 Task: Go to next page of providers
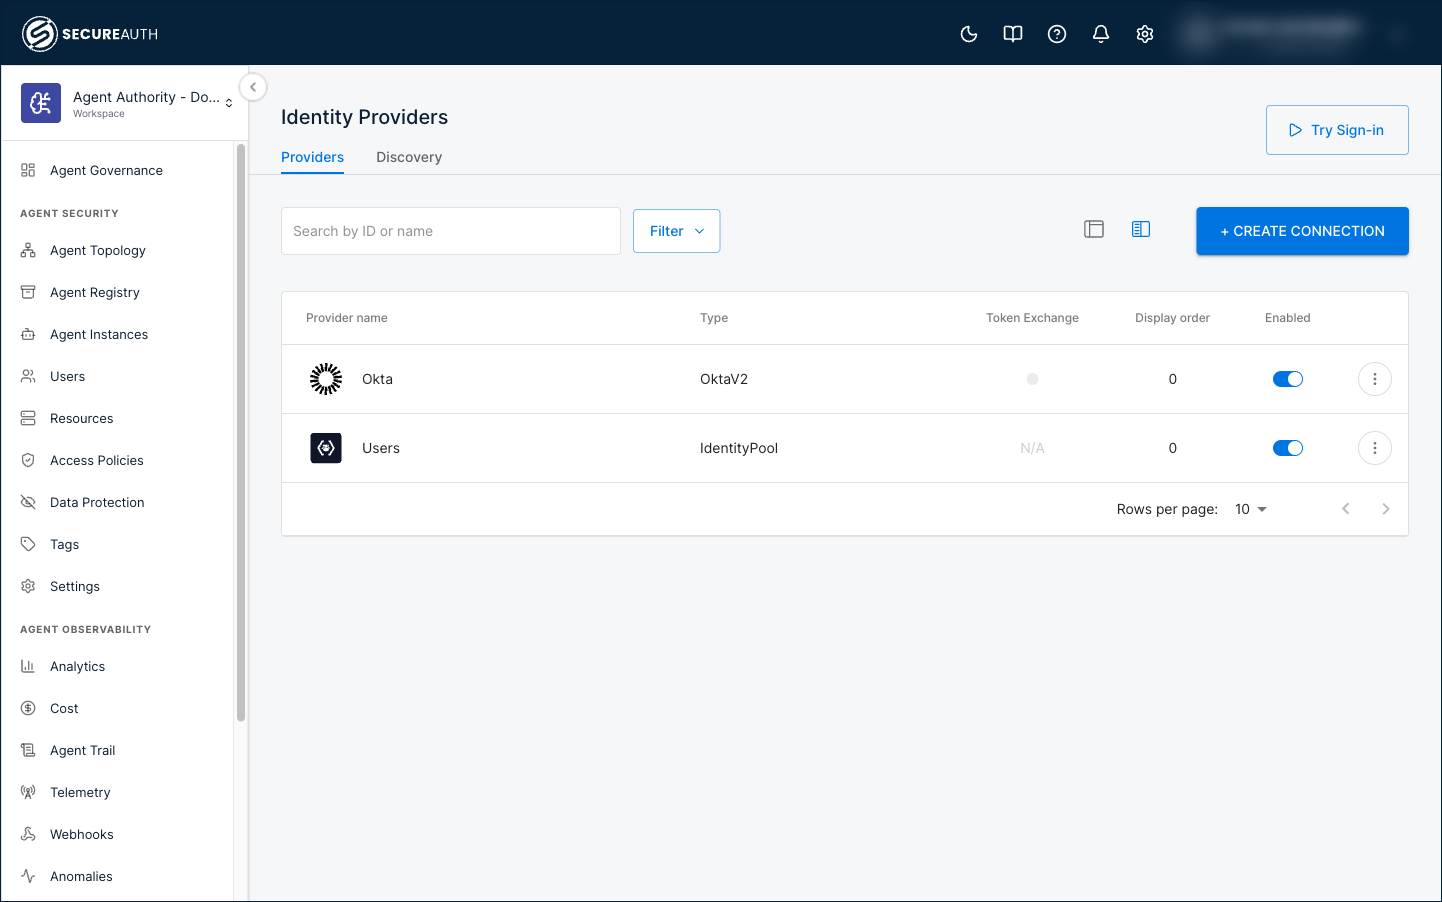[x=1386, y=509]
